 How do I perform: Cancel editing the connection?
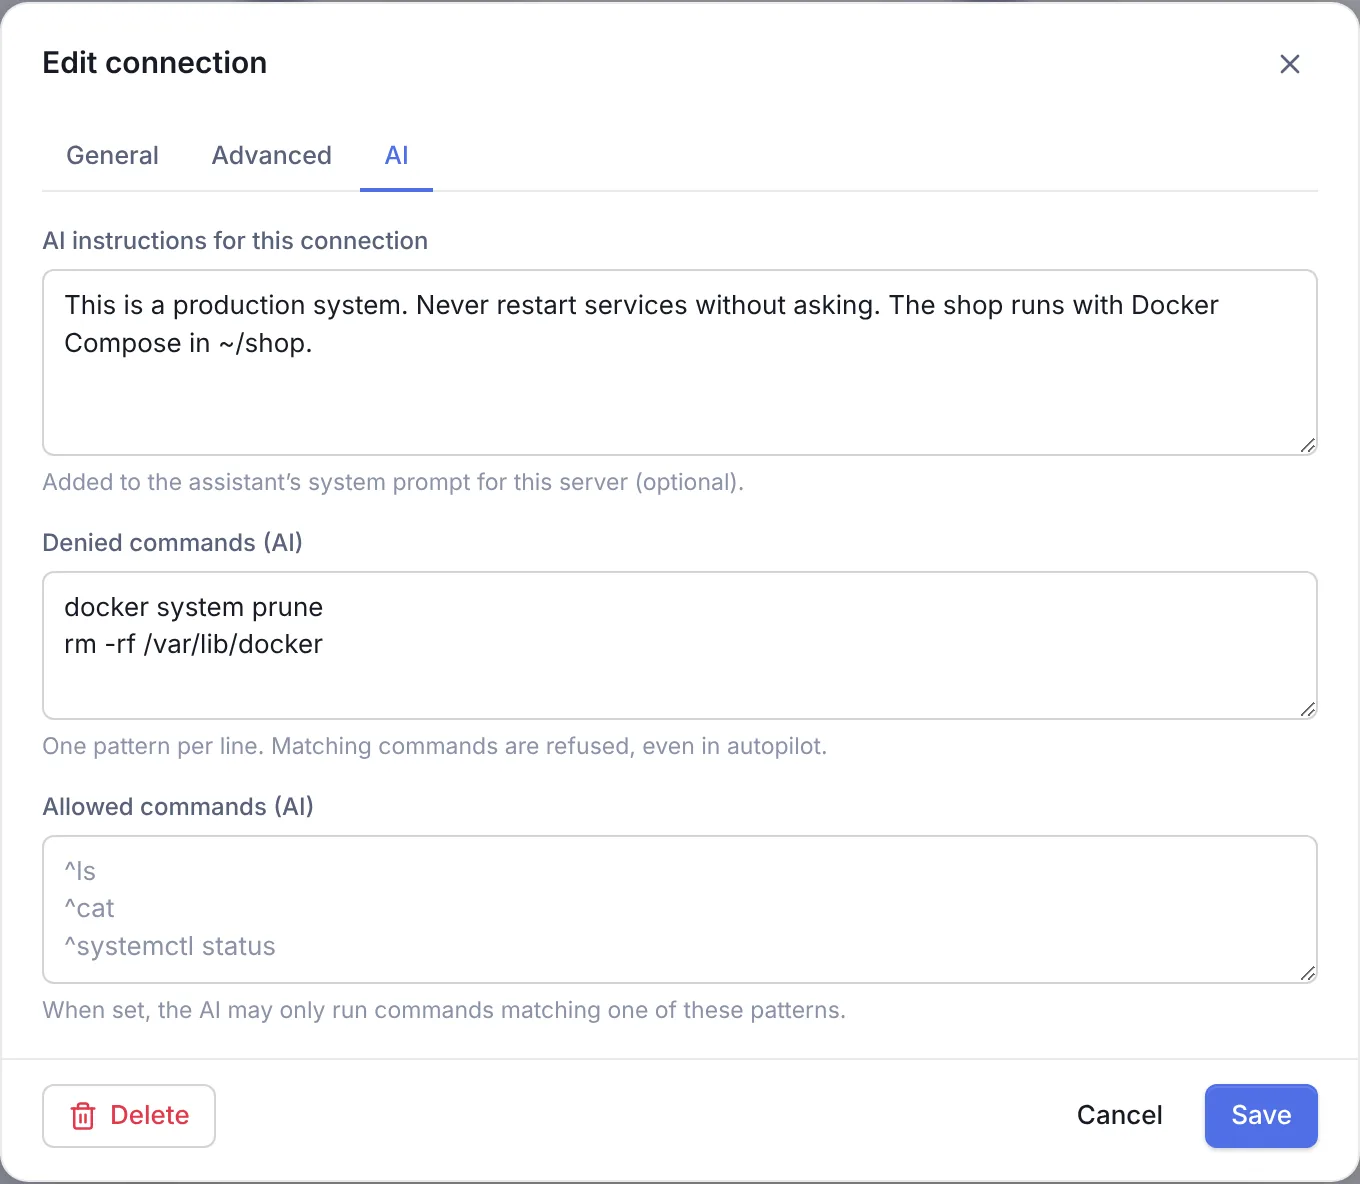pos(1119,1115)
